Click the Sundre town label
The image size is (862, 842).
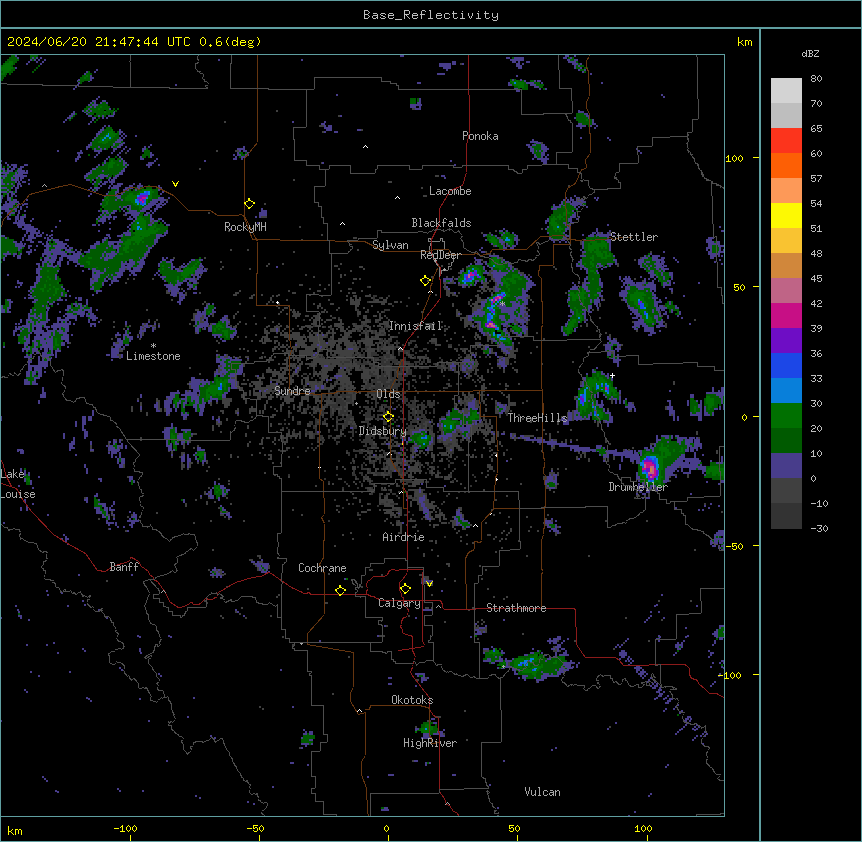[292, 391]
